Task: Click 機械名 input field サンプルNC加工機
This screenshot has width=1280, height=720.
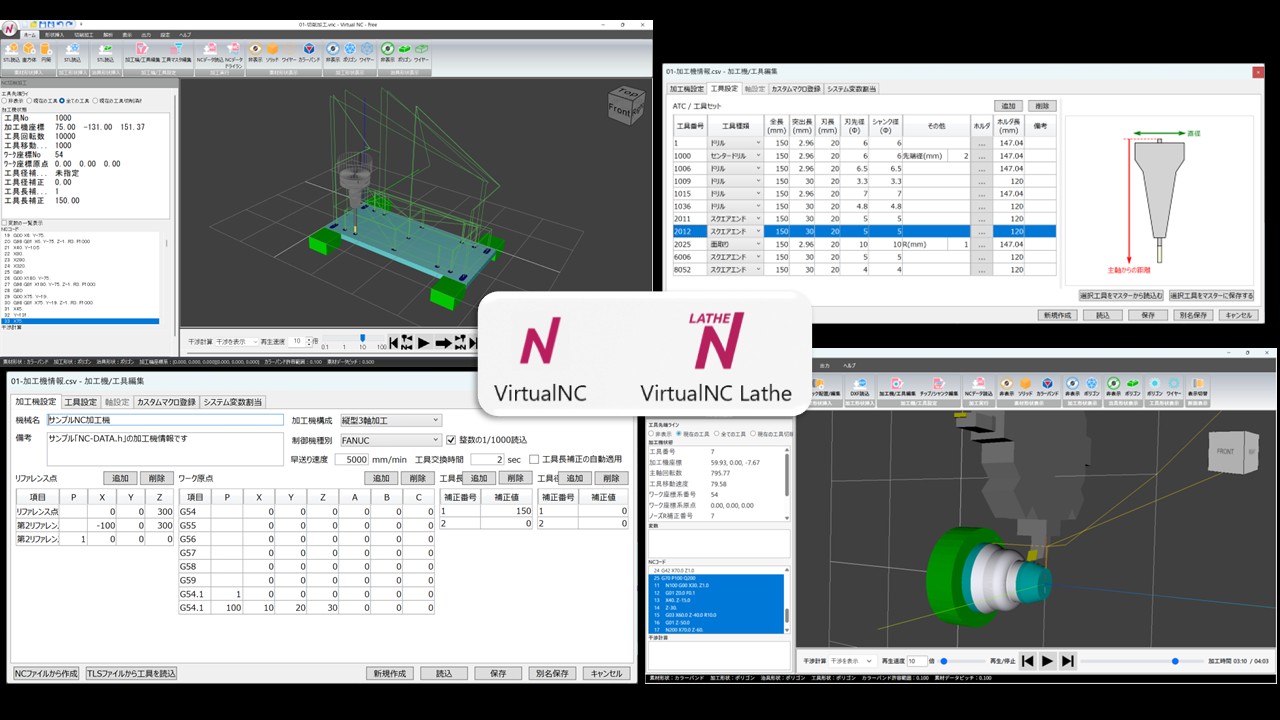Action: pos(164,421)
